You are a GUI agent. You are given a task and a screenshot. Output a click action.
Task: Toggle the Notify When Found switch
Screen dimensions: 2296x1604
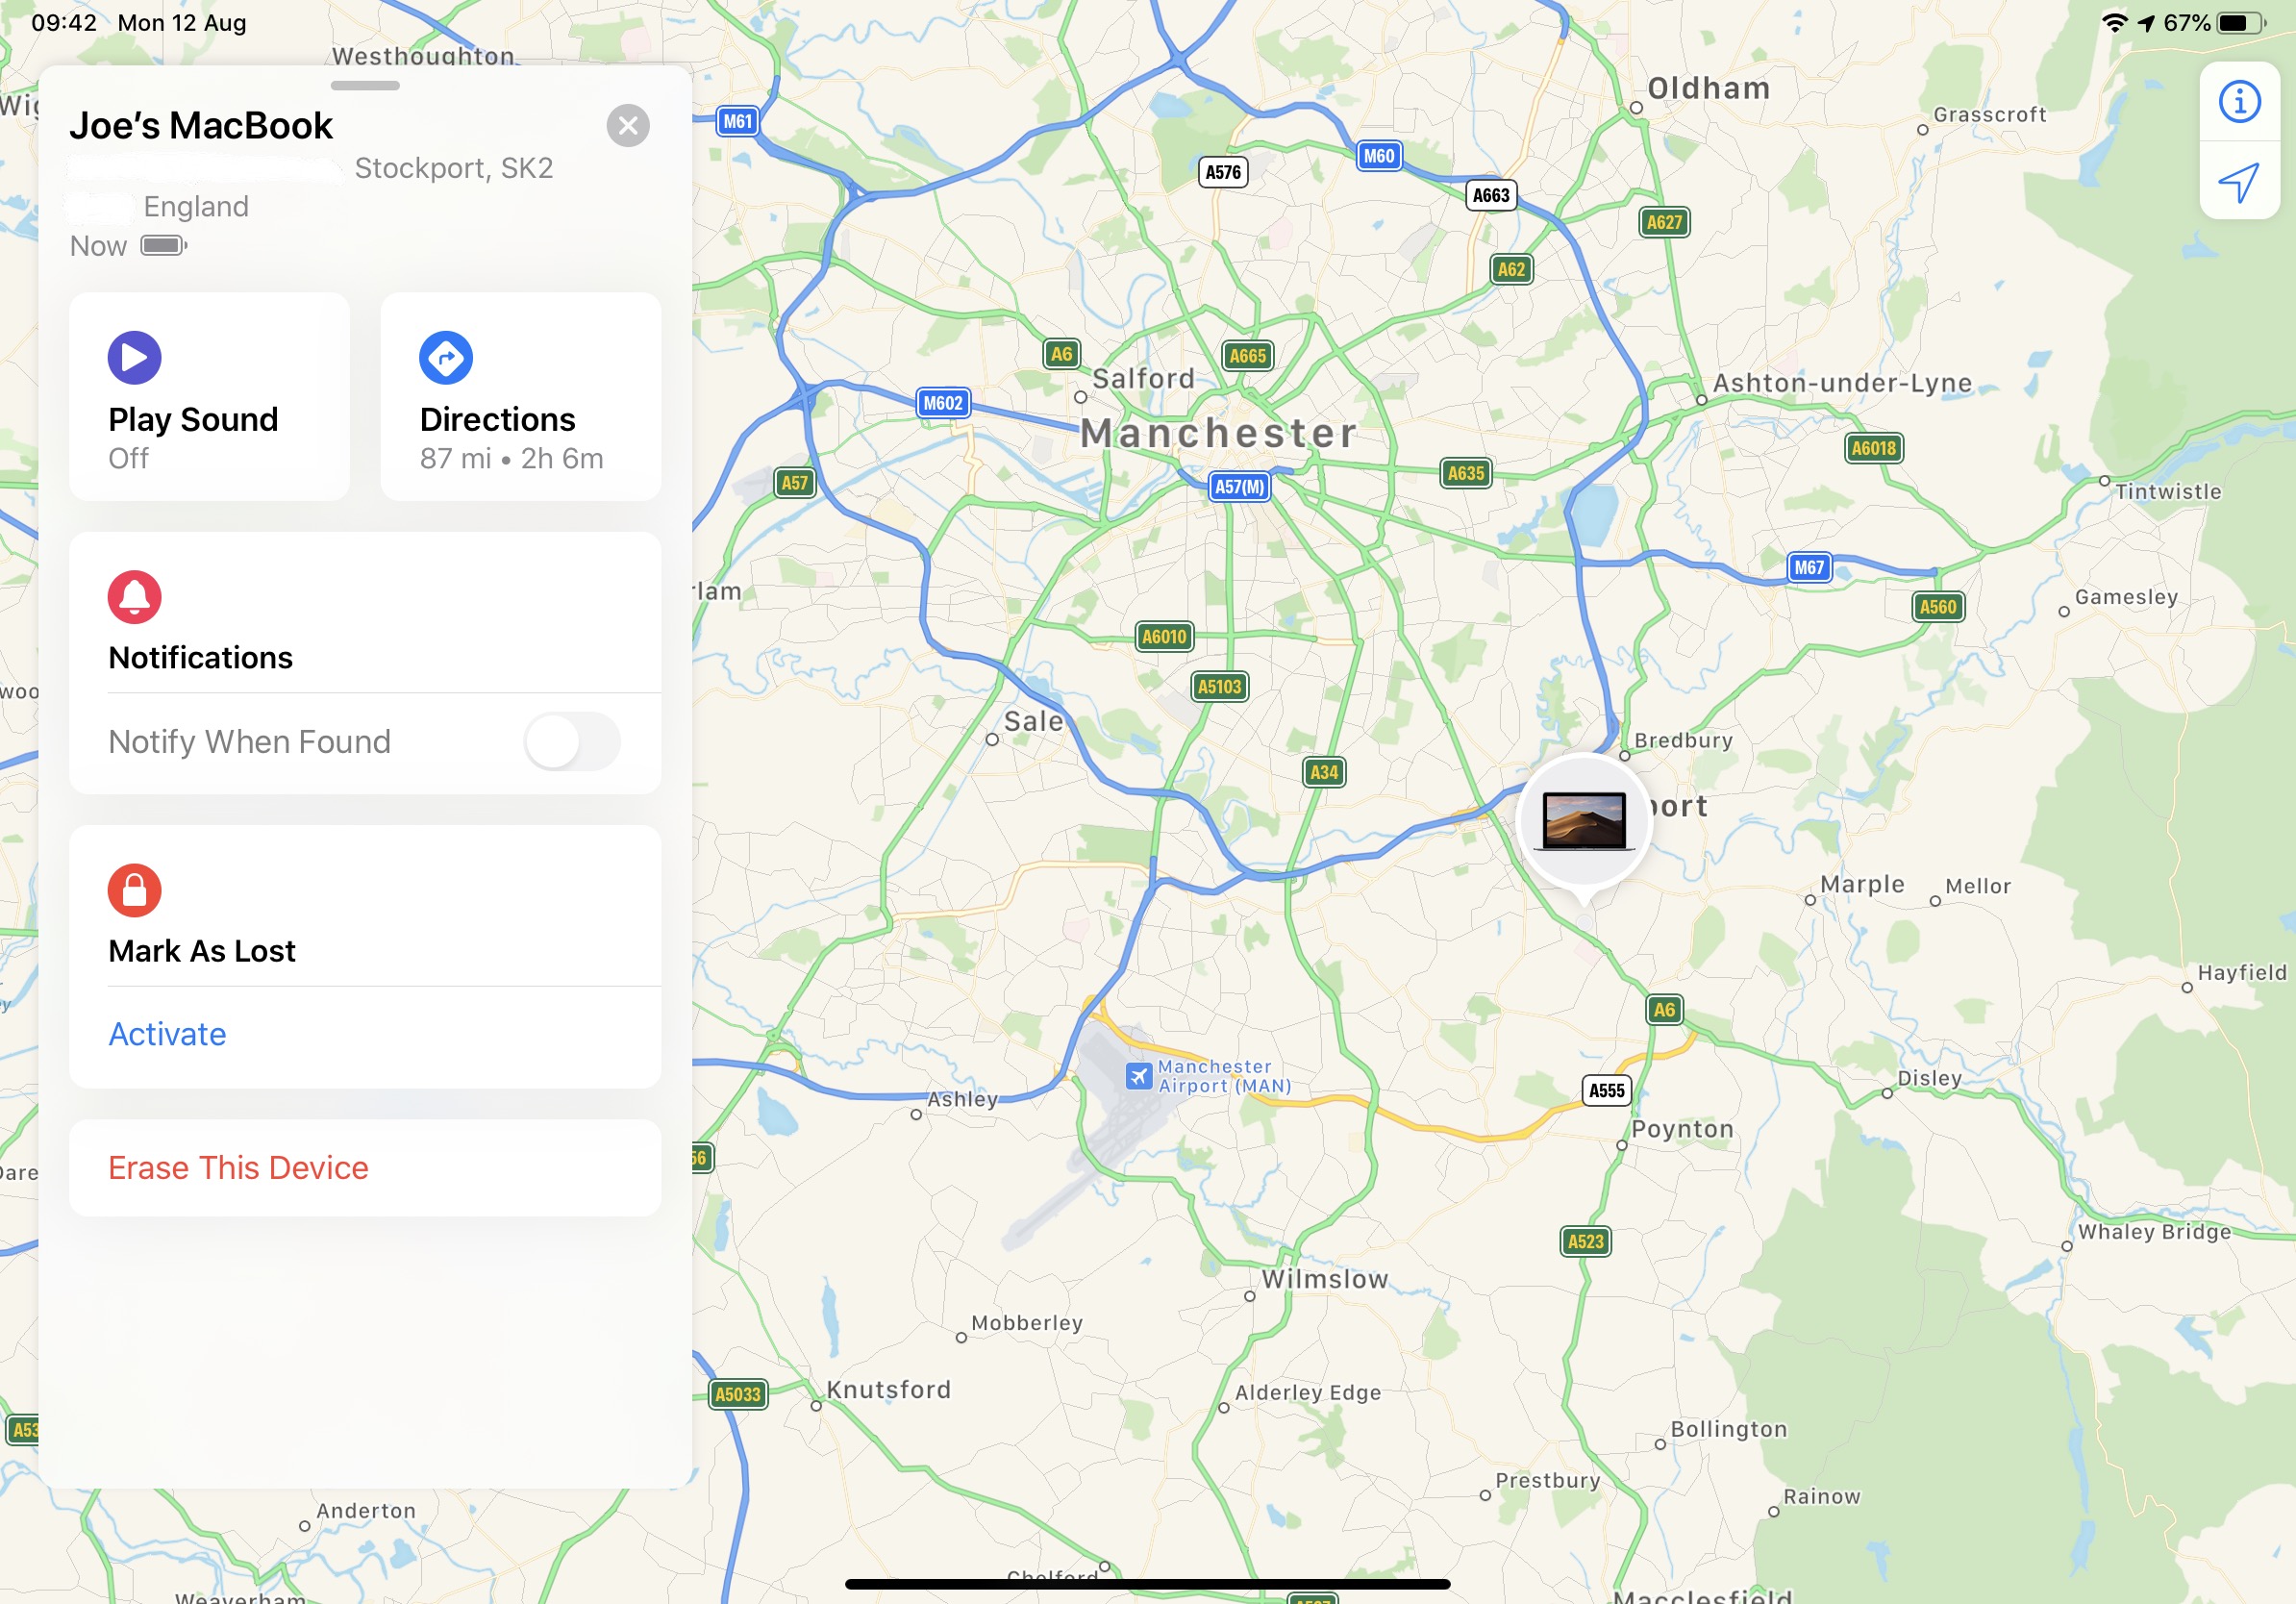pos(572,742)
